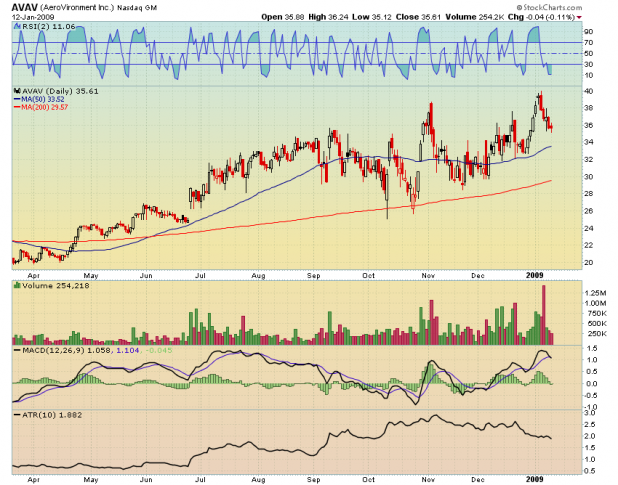The height and width of the screenshot is (485, 618).
Task: Click the "Low 35.12" value
Action: point(372,17)
